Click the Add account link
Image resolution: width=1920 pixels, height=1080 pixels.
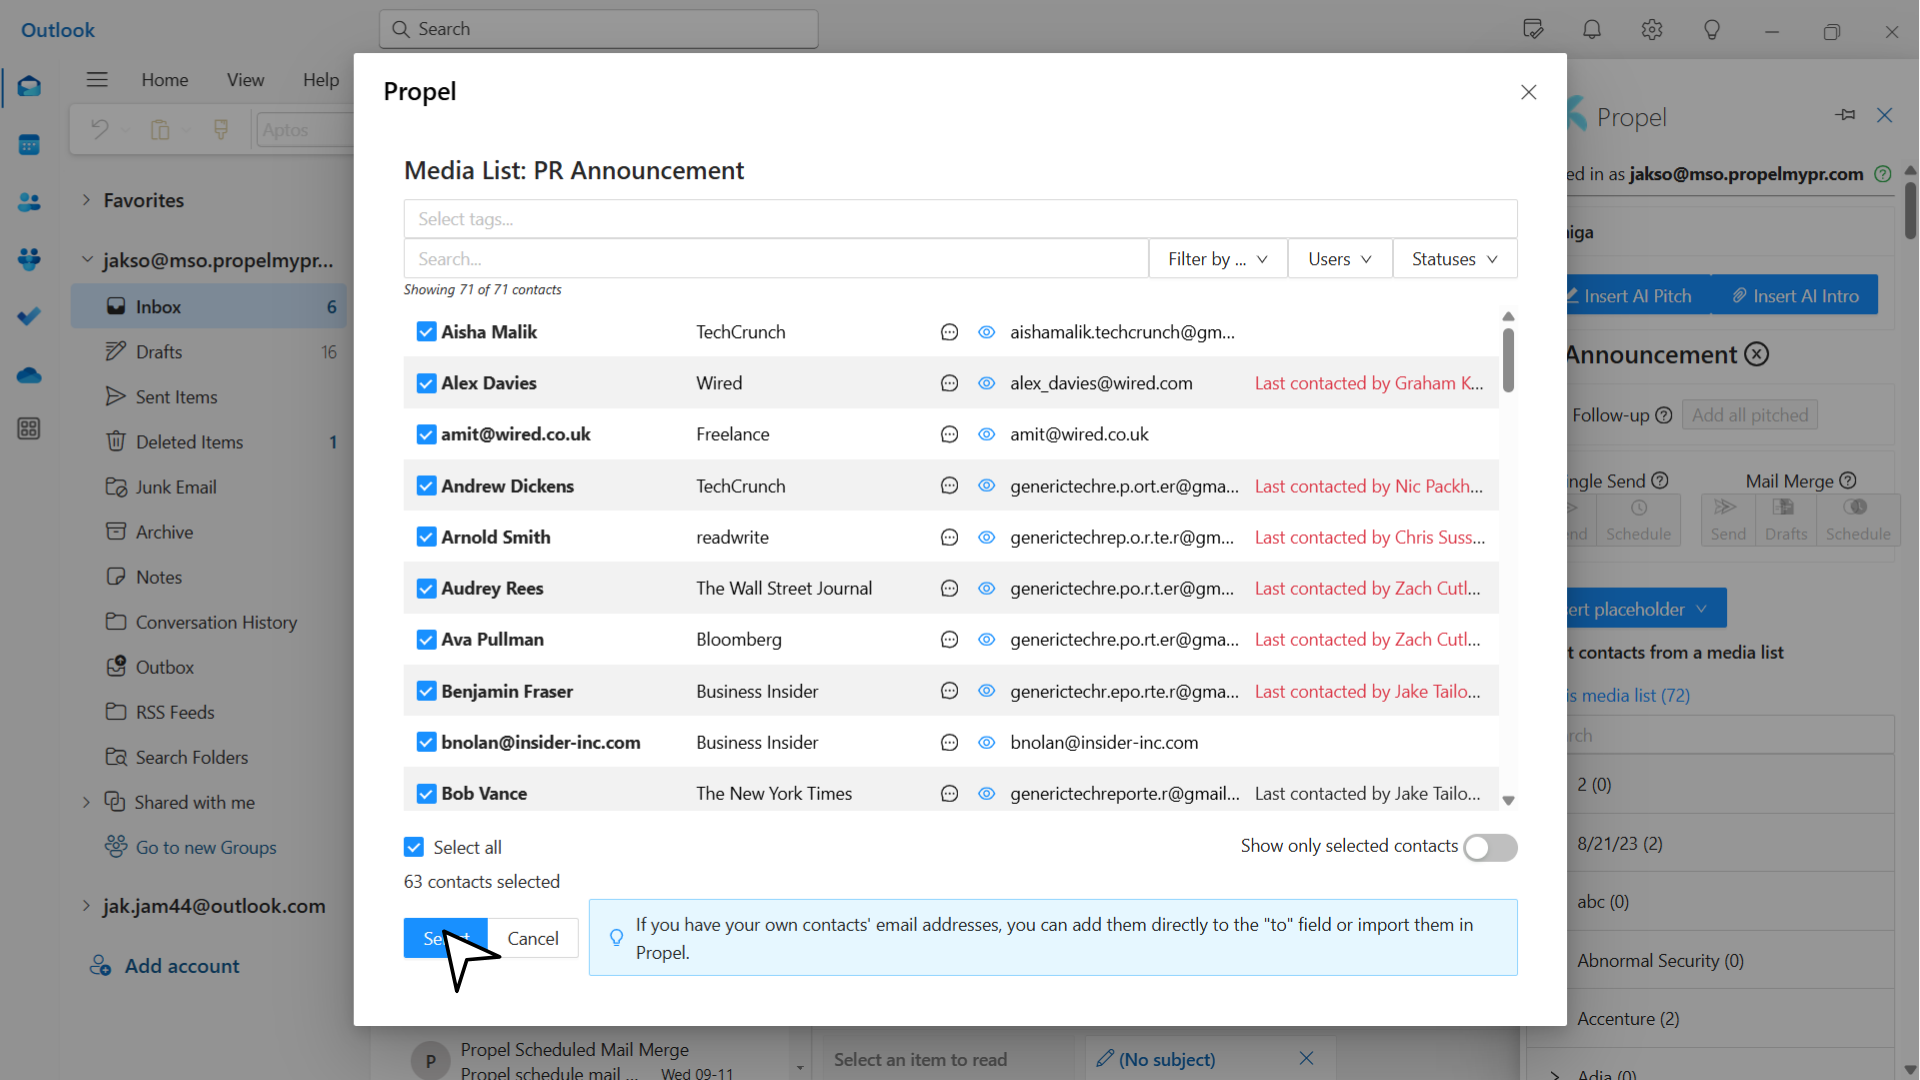point(182,966)
